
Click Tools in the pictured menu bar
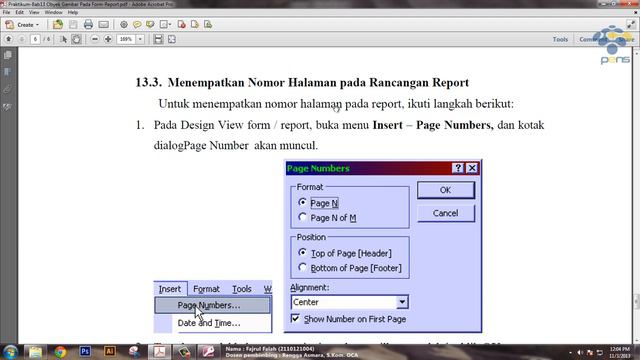[x=242, y=289]
